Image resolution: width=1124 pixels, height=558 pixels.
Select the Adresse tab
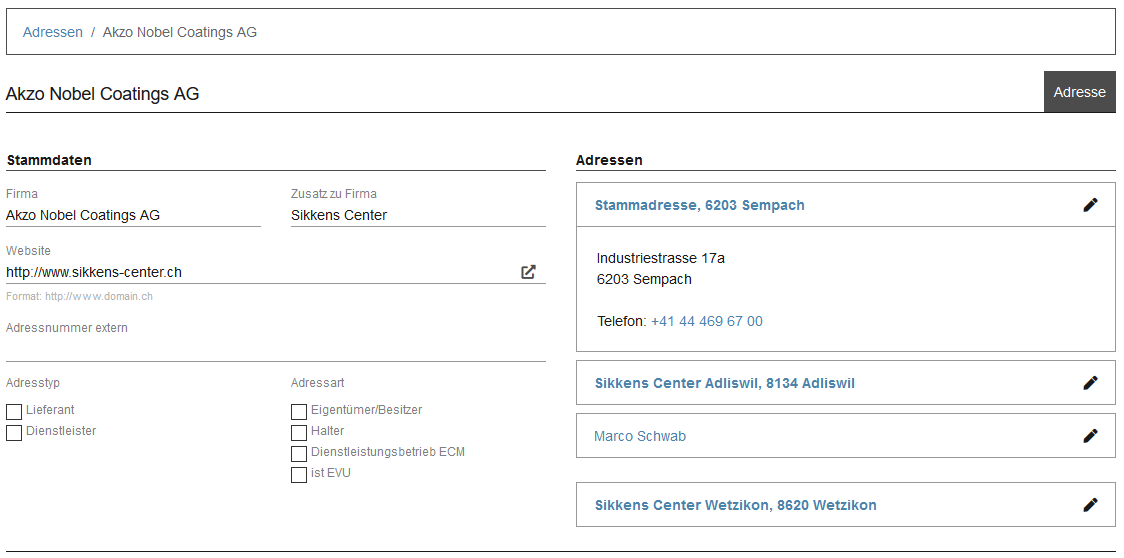point(1079,92)
